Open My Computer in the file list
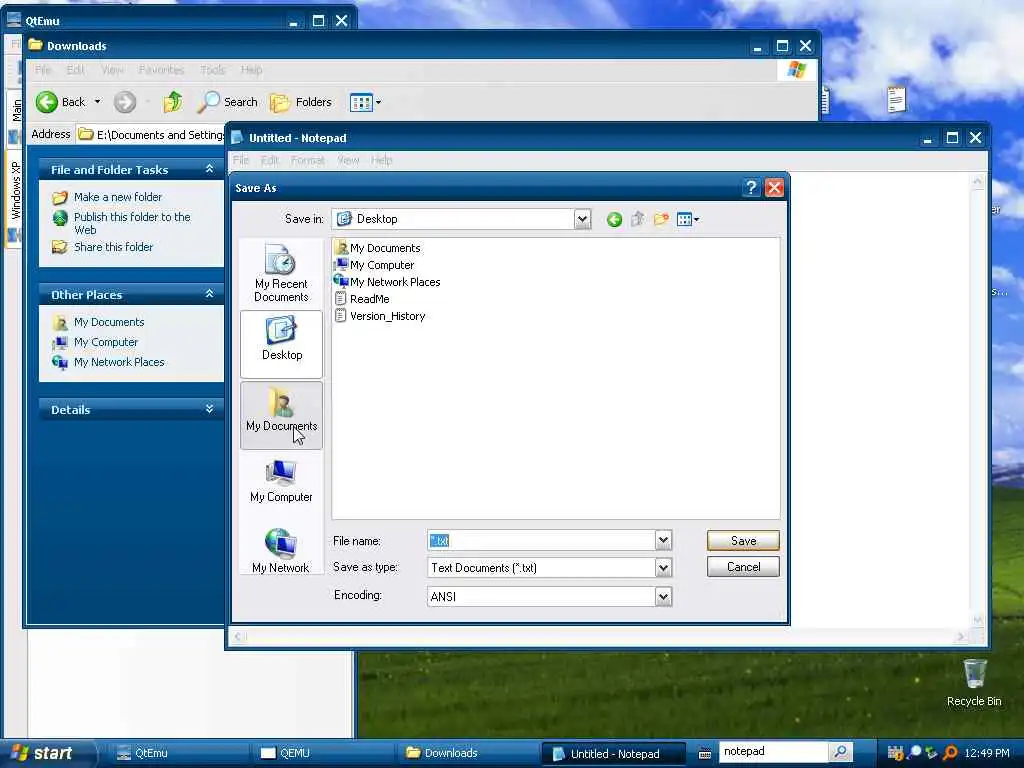This screenshot has width=1024, height=768. click(374, 265)
